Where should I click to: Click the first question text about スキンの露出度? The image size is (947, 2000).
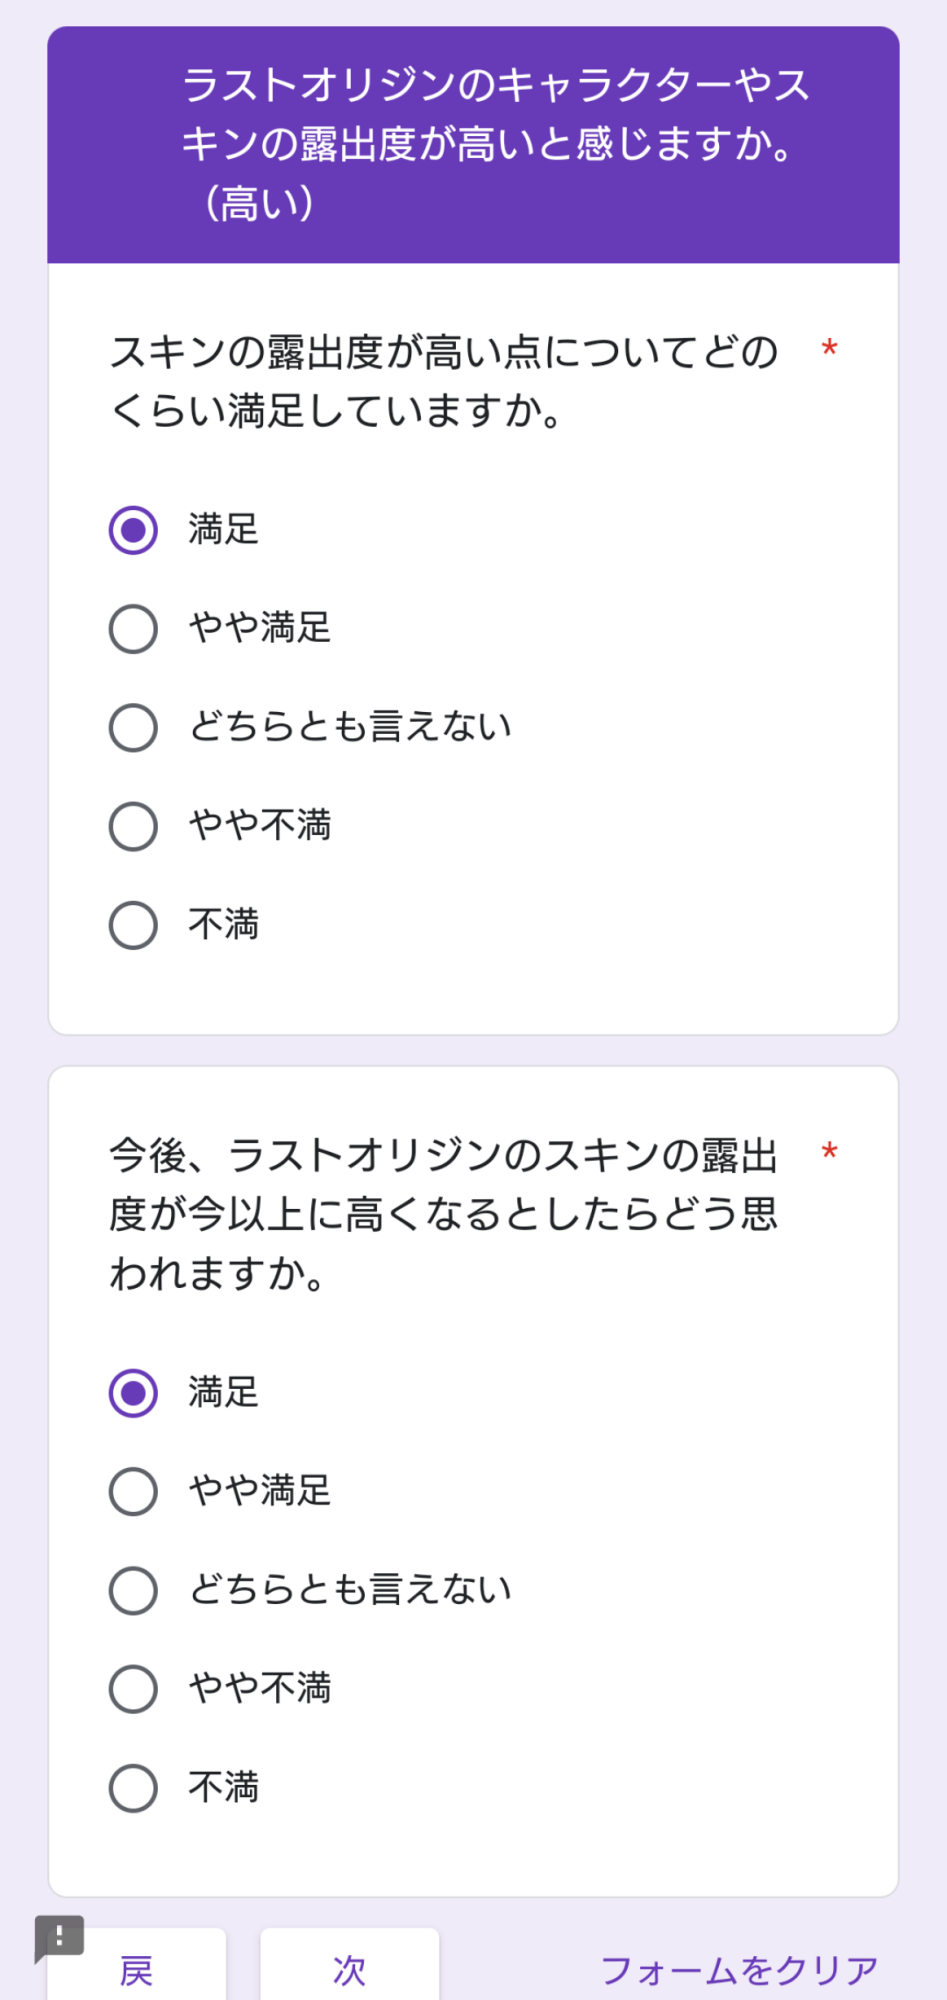(x=443, y=381)
